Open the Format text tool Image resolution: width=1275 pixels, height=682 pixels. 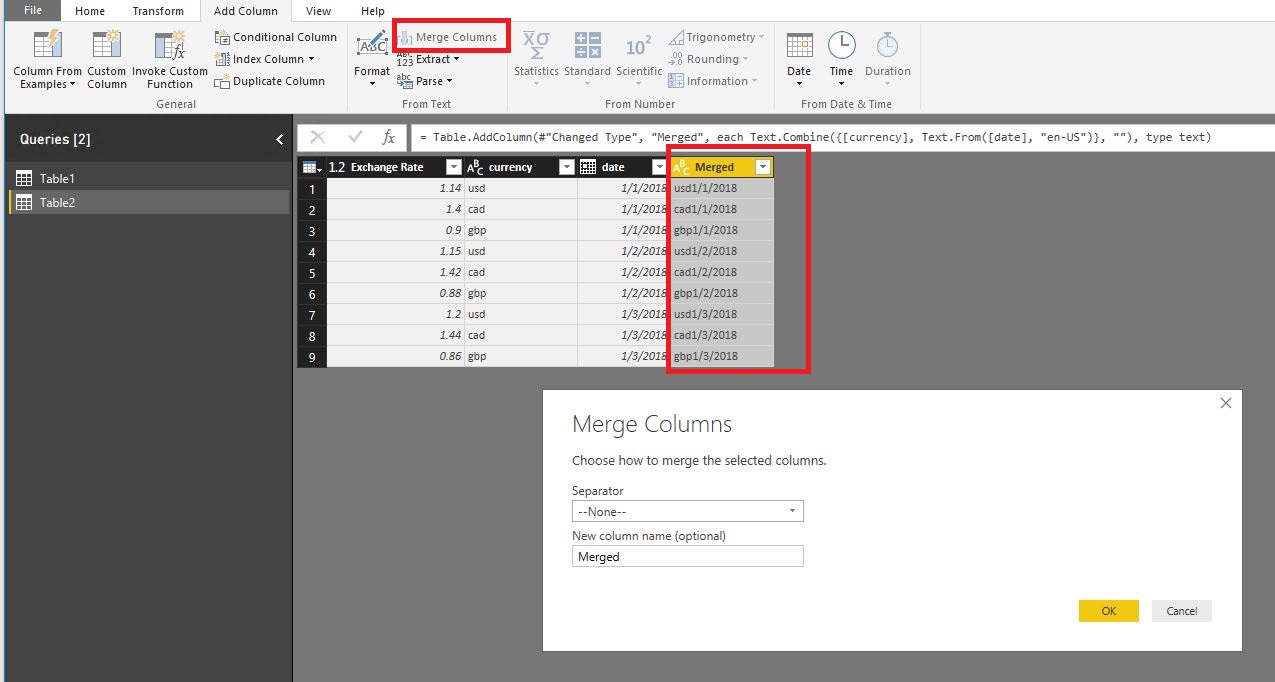[x=372, y=59]
